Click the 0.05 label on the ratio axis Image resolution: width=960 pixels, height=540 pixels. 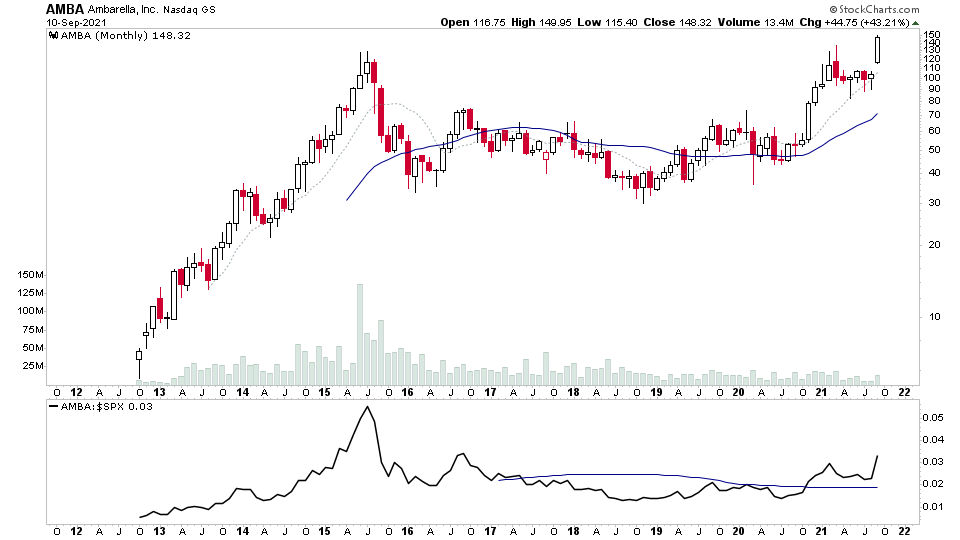933,418
